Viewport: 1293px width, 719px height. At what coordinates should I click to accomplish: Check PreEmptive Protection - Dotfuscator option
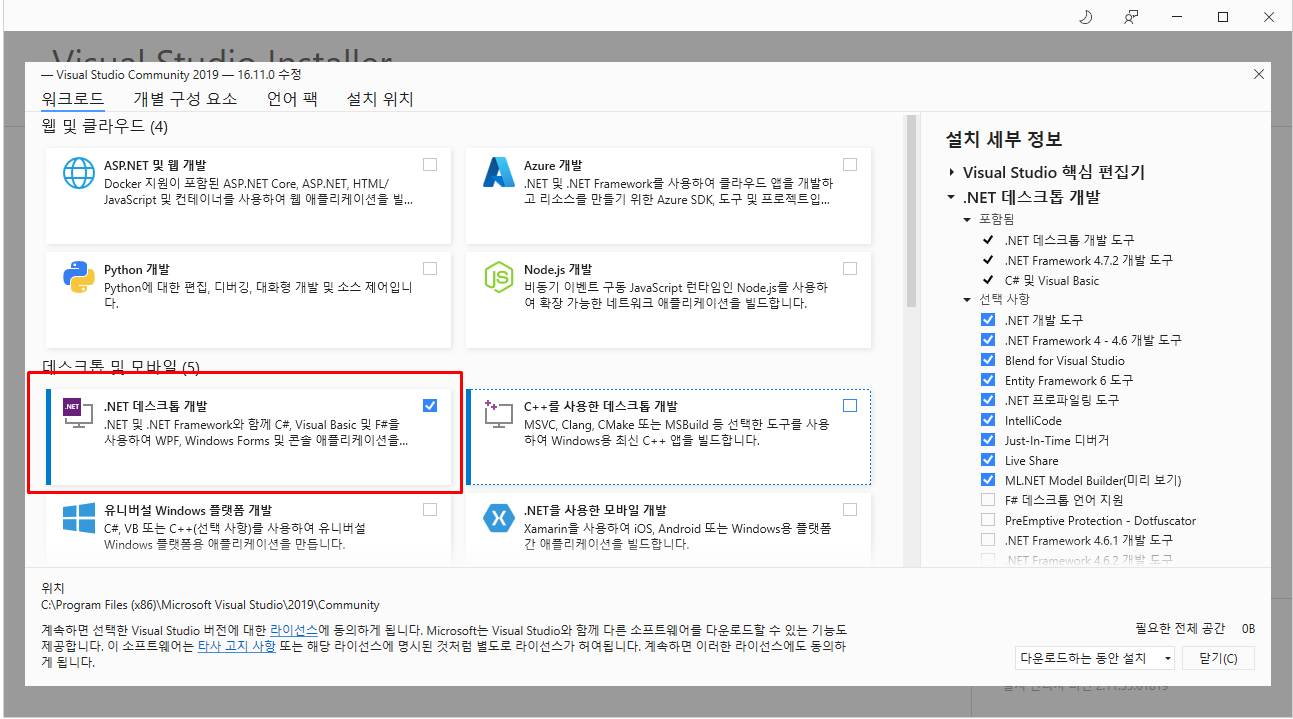pos(988,520)
